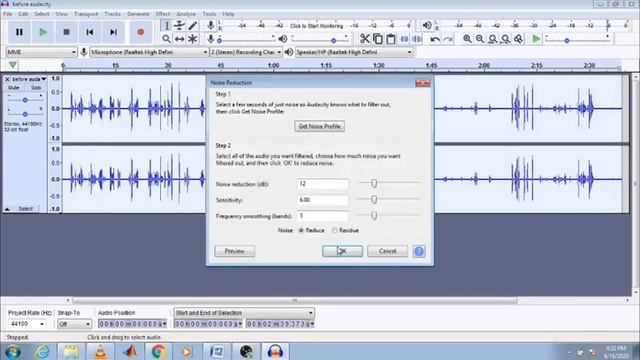Toggle the track Solo button
Viewport: 640px width, 360px height.
tap(36, 88)
